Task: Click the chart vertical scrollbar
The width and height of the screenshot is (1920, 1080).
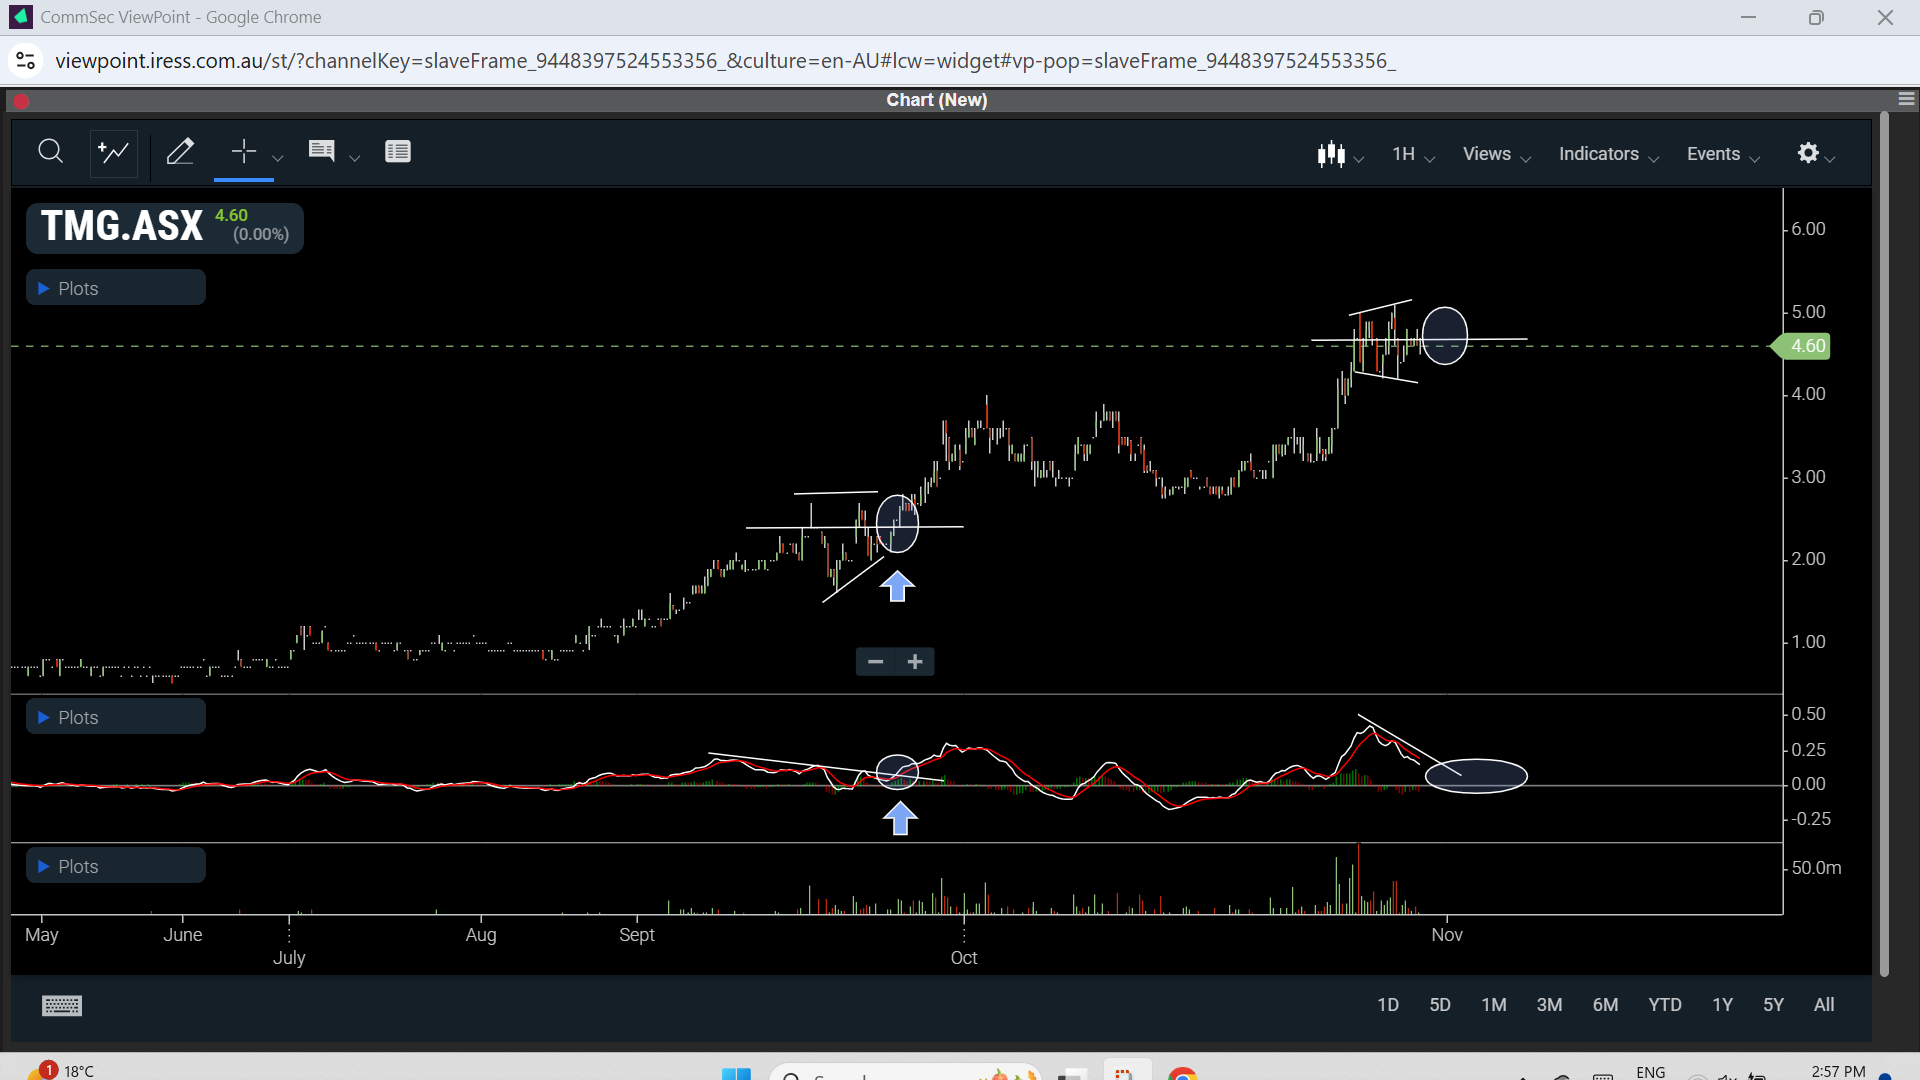Action: tap(1884, 545)
